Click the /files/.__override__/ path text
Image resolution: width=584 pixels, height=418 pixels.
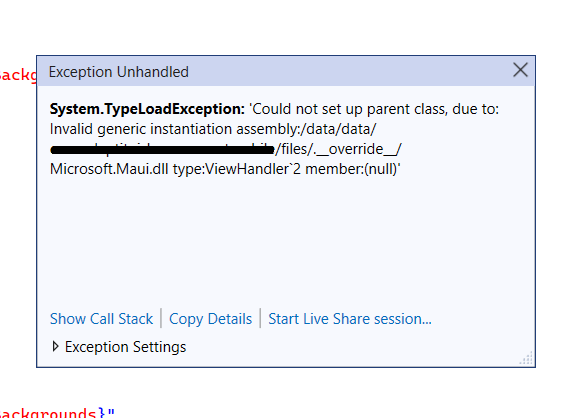tap(339, 149)
